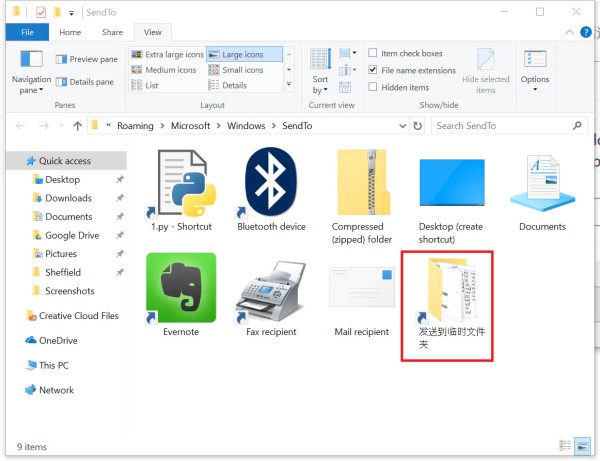
Task: Open Pictures in Quick access
Action: pyautogui.click(x=61, y=254)
